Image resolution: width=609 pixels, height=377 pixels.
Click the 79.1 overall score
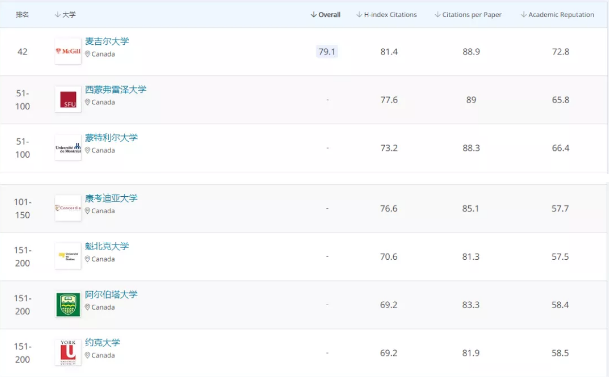click(x=327, y=52)
